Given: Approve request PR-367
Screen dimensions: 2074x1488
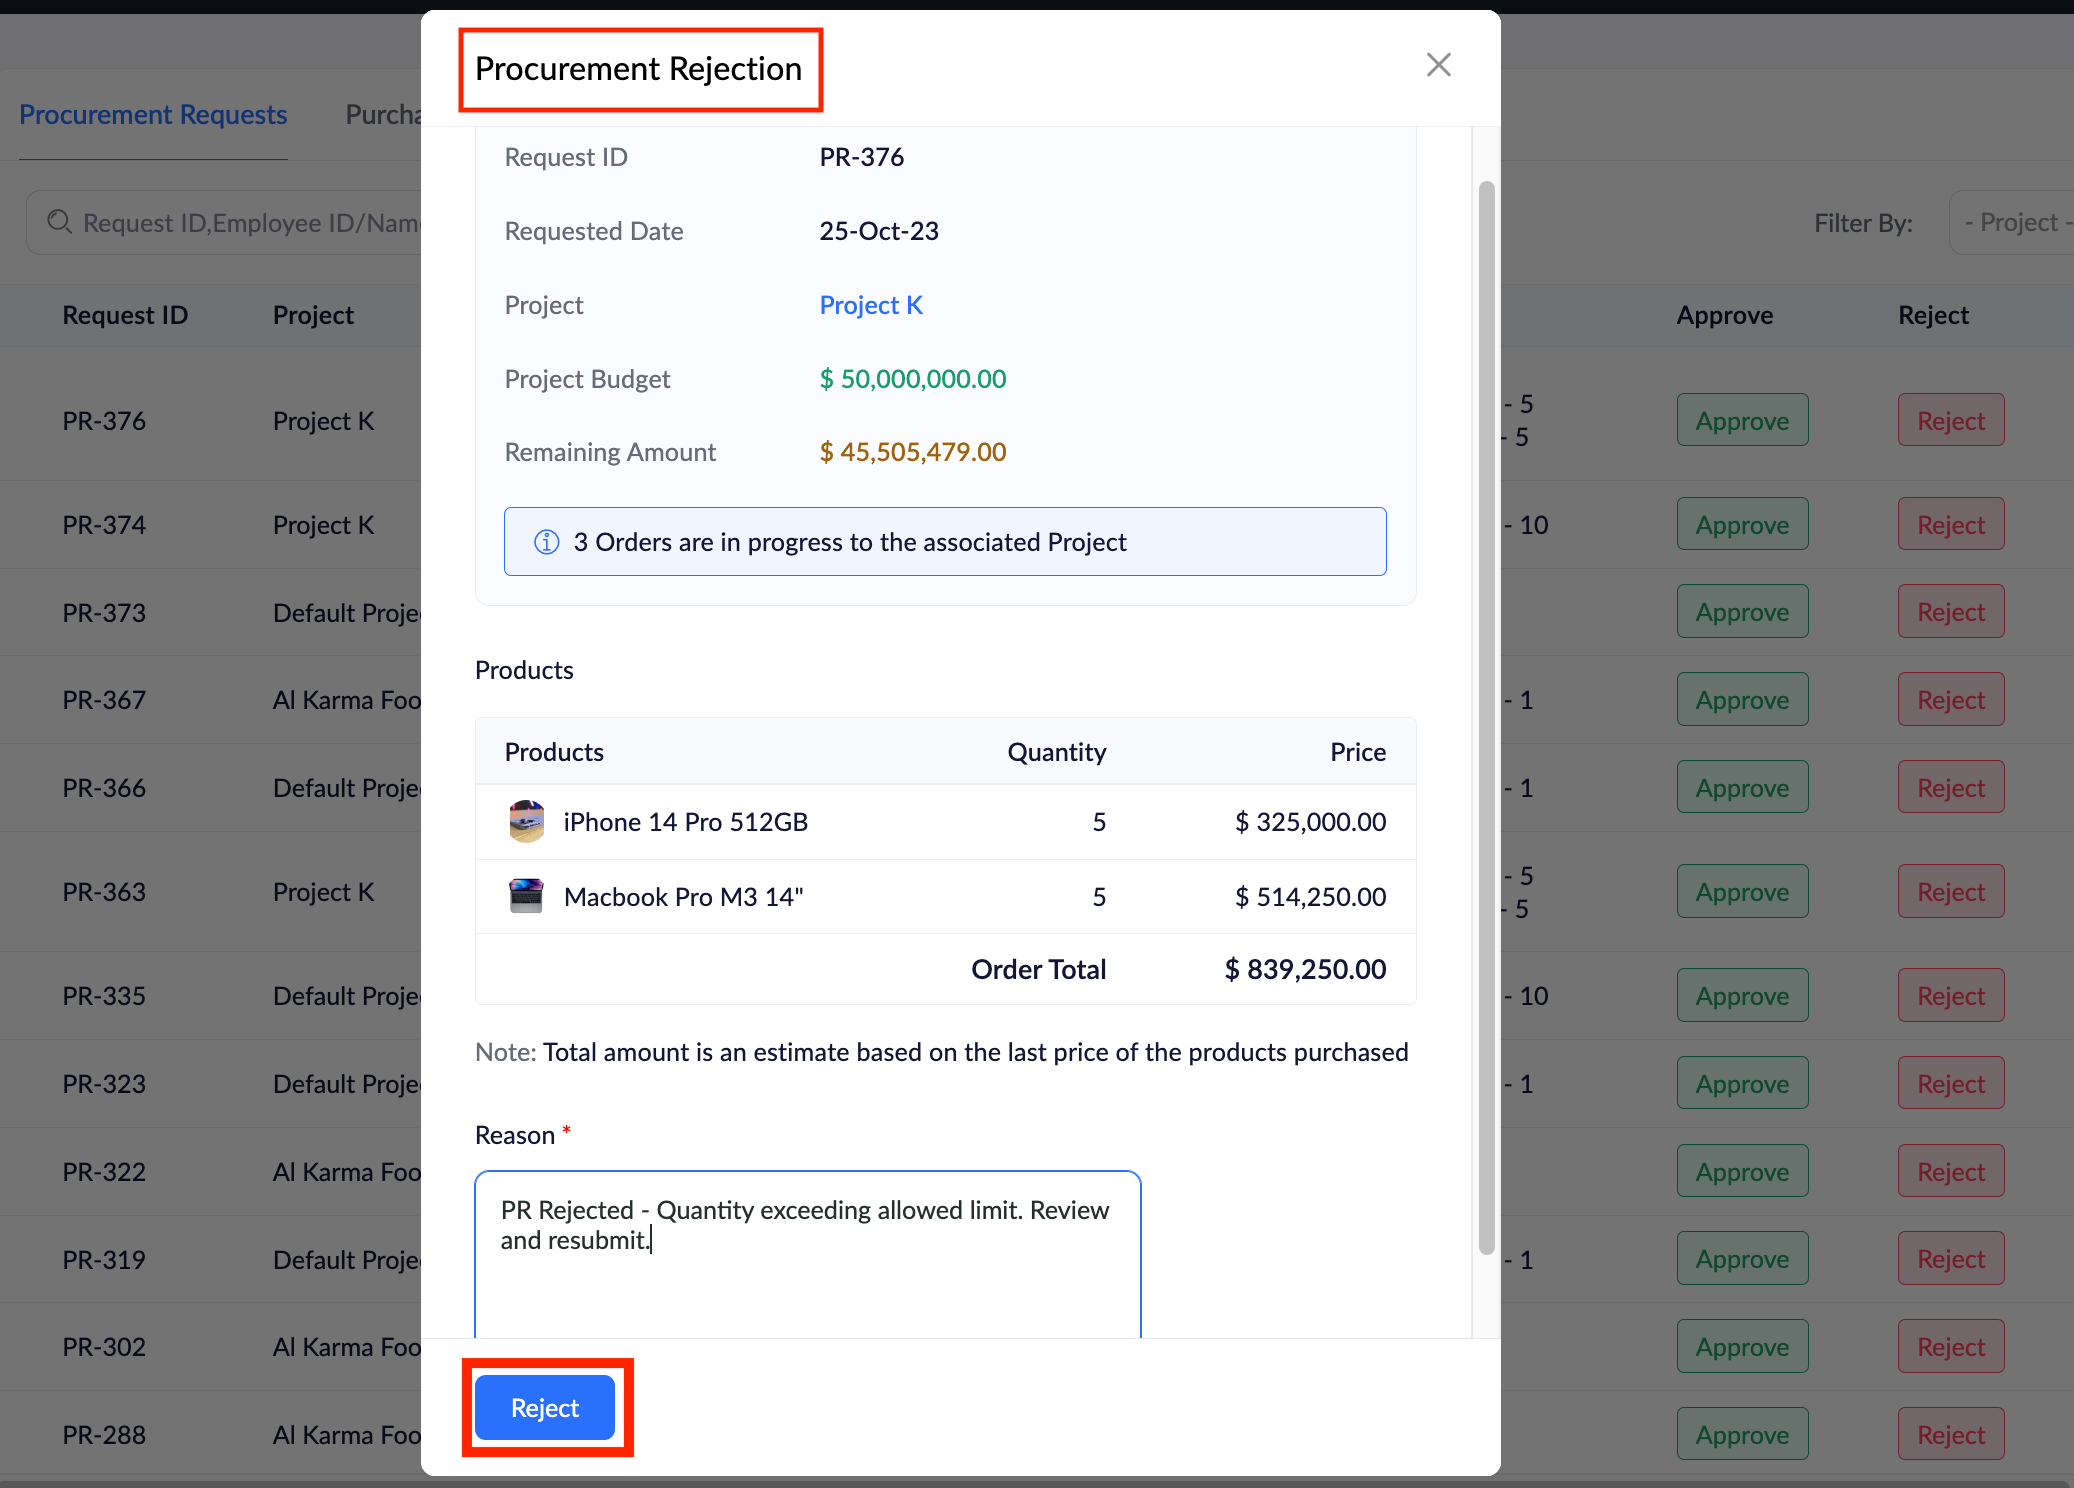Looking at the screenshot, I should [x=1741, y=700].
